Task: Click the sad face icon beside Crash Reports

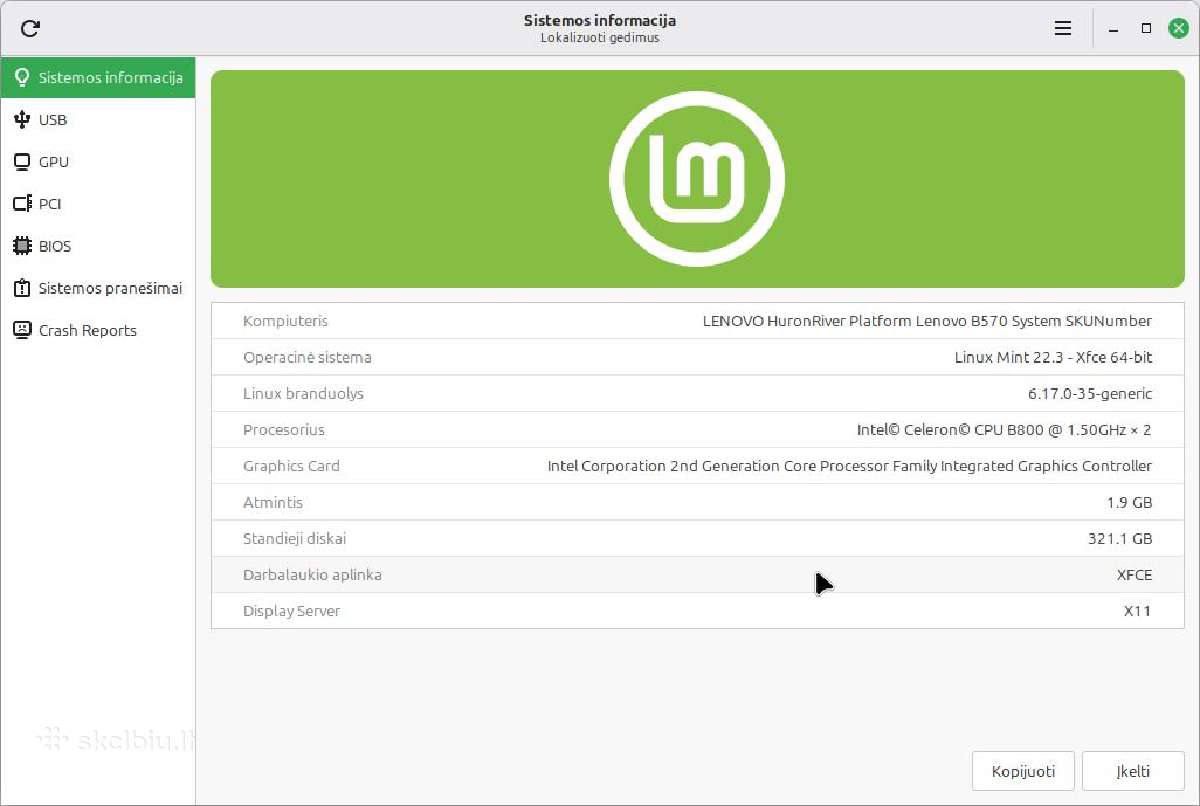Action: 22,330
